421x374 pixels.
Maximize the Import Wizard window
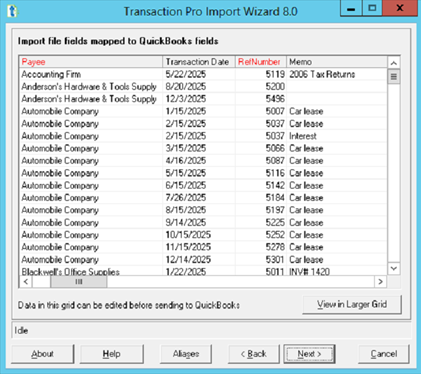[x=372, y=8]
